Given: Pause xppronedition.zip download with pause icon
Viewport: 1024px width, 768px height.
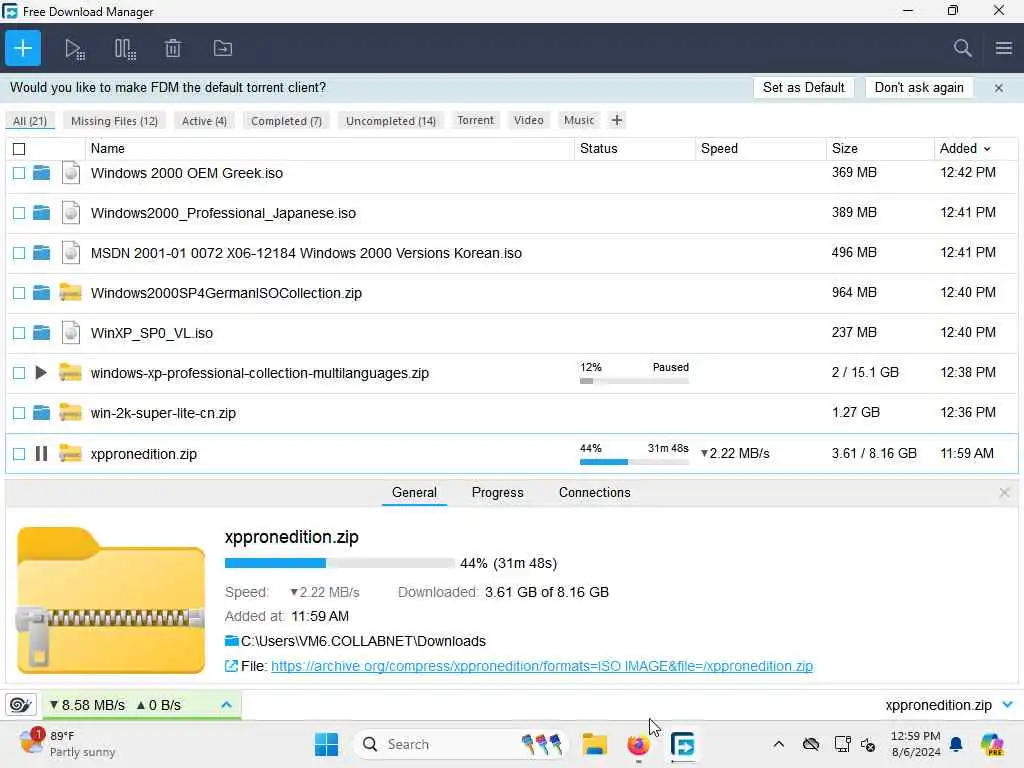Looking at the screenshot, I should pyautogui.click(x=41, y=453).
